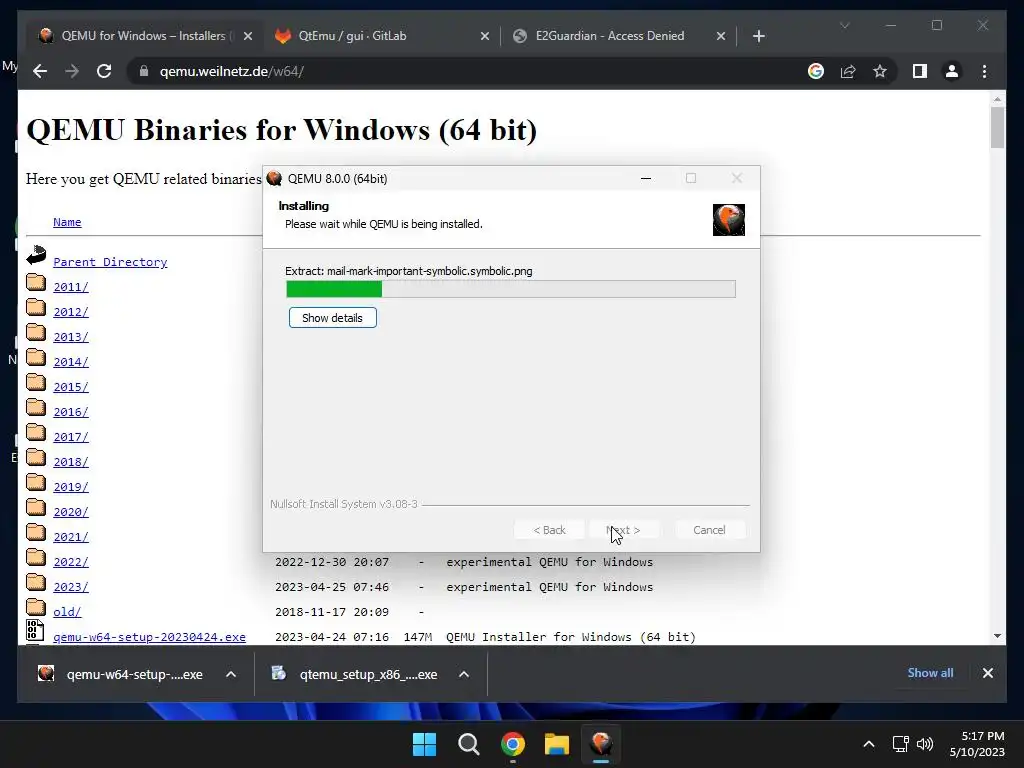This screenshot has width=1024, height=768.
Task: Open the 2021/ folder link
Action: [x=71, y=537]
